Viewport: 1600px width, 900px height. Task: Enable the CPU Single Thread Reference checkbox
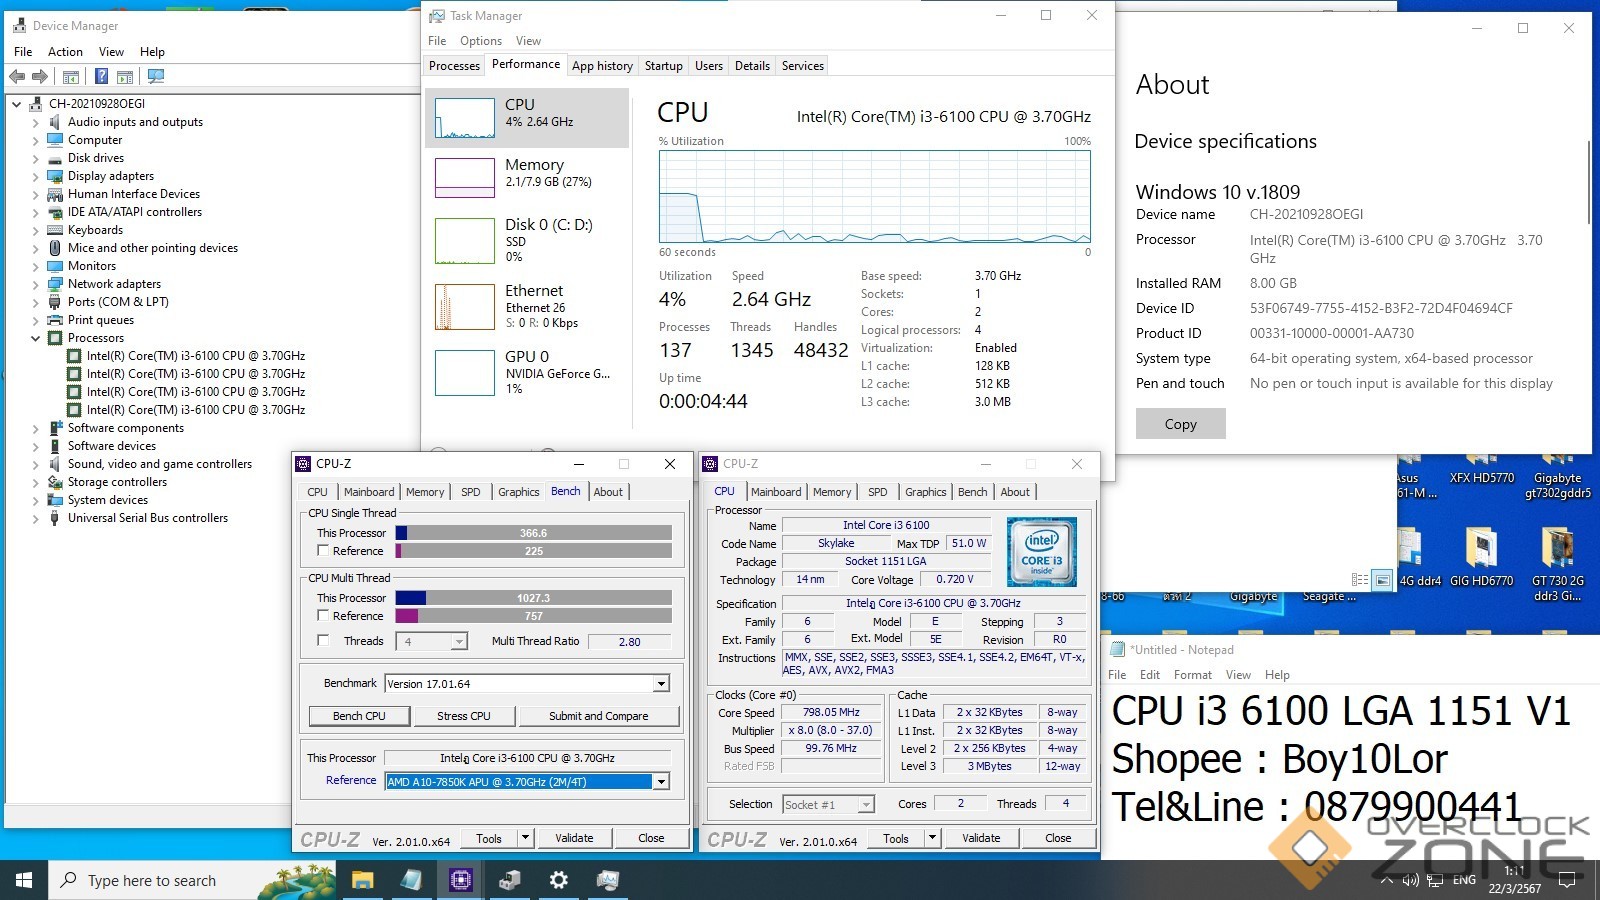[323, 550]
